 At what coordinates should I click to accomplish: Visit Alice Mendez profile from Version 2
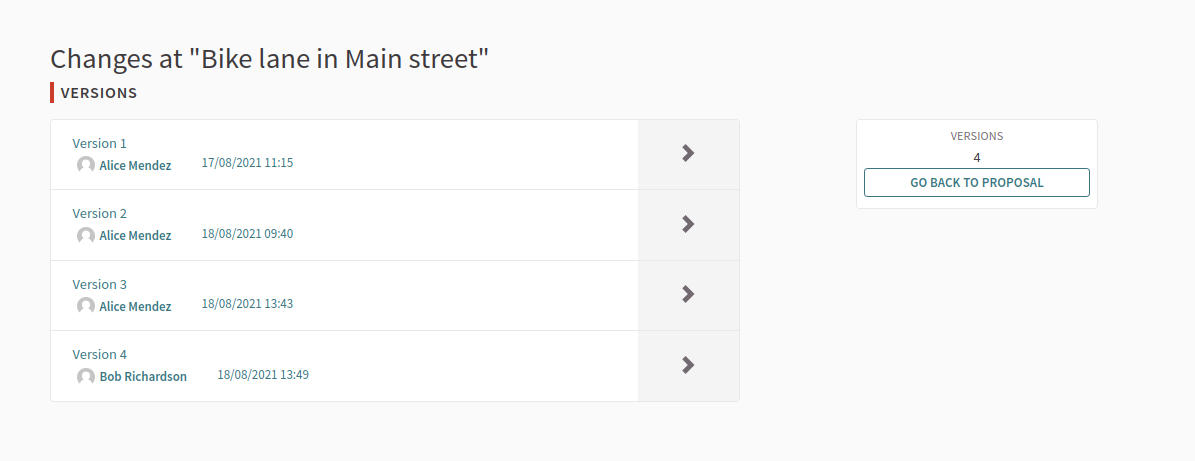(135, 235)
